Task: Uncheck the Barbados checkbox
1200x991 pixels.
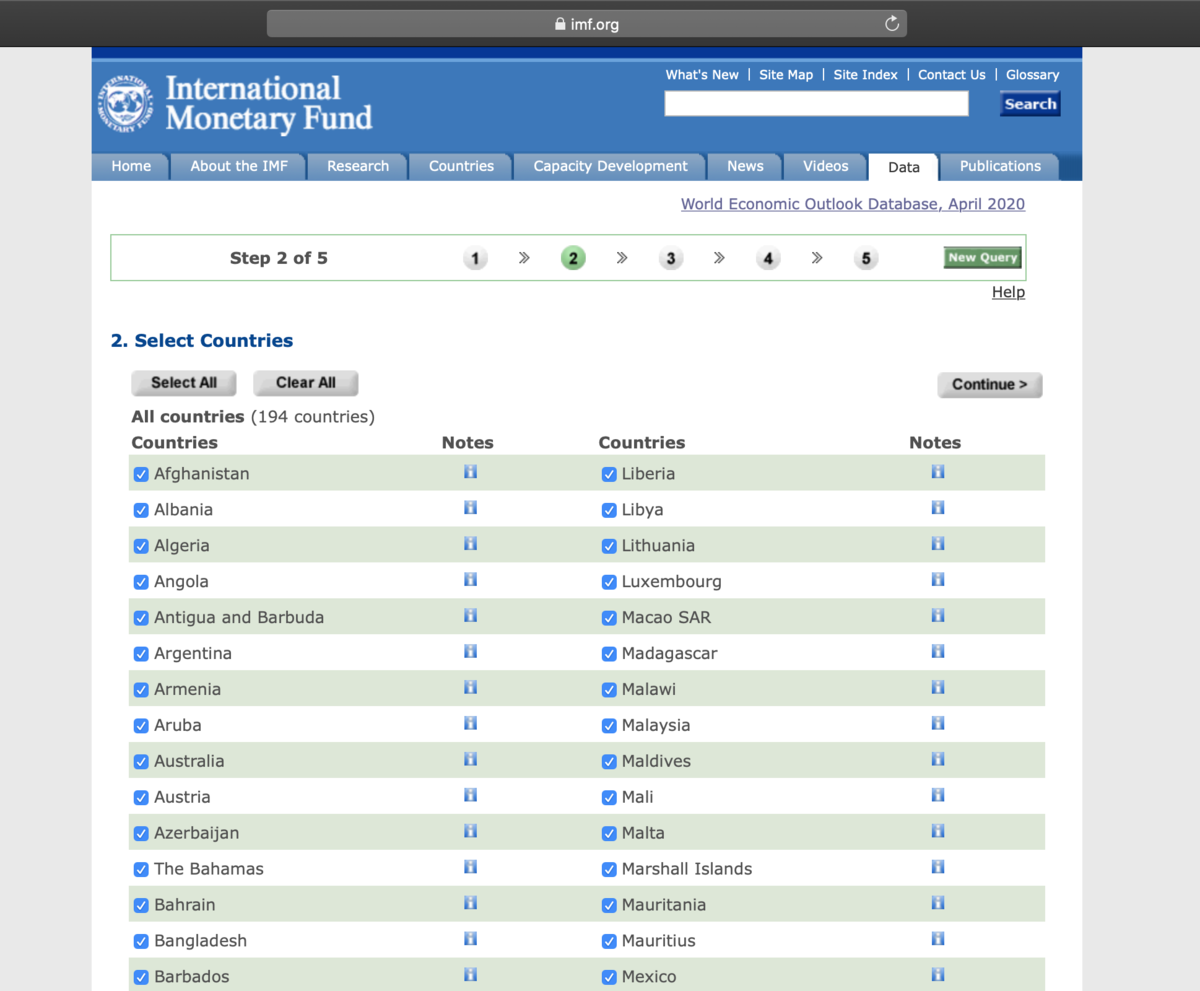Action: [x=141, y=977]
